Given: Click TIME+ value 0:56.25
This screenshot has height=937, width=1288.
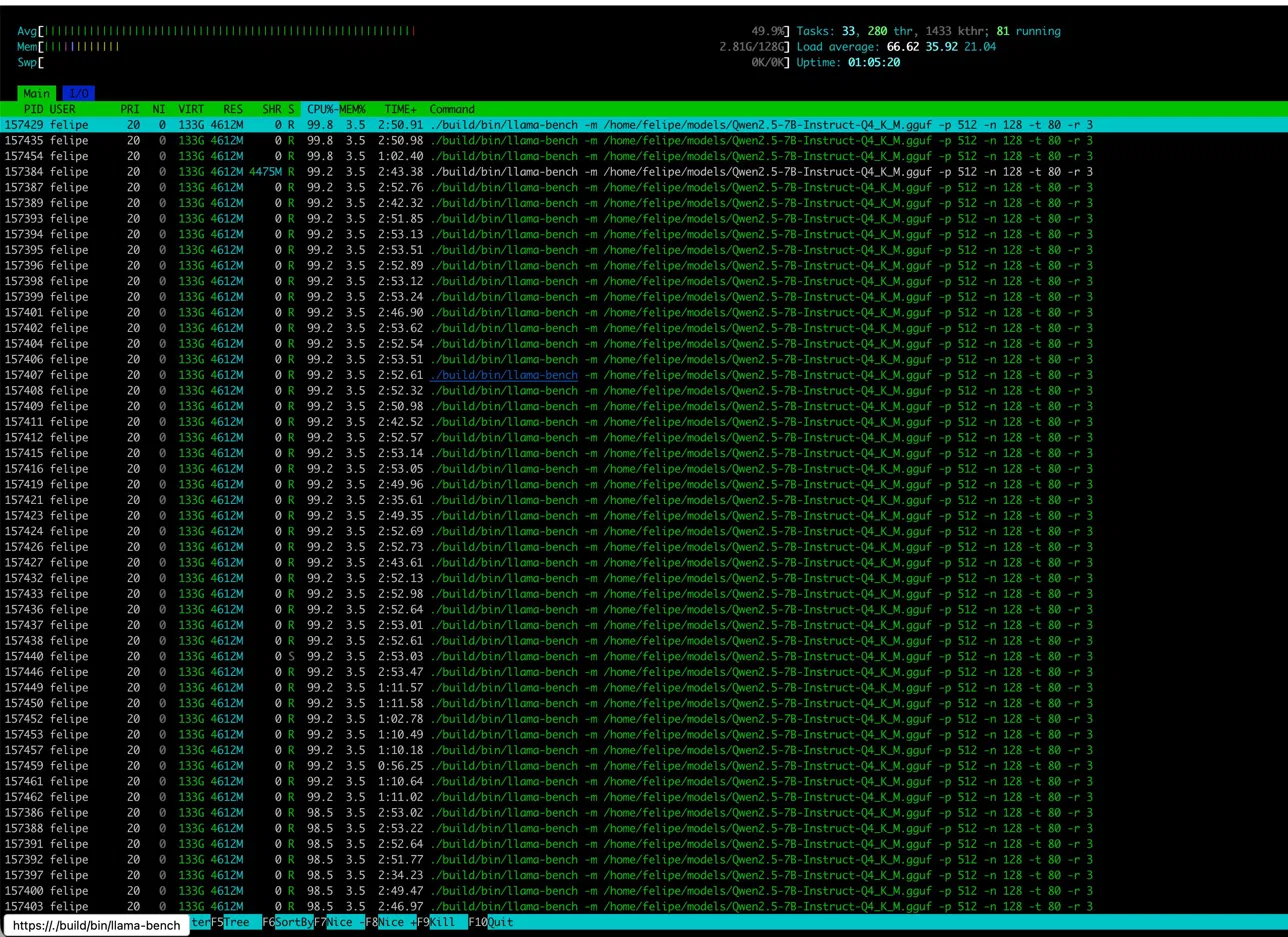Looking at the screenshot, I should click(x=400, y=766).
